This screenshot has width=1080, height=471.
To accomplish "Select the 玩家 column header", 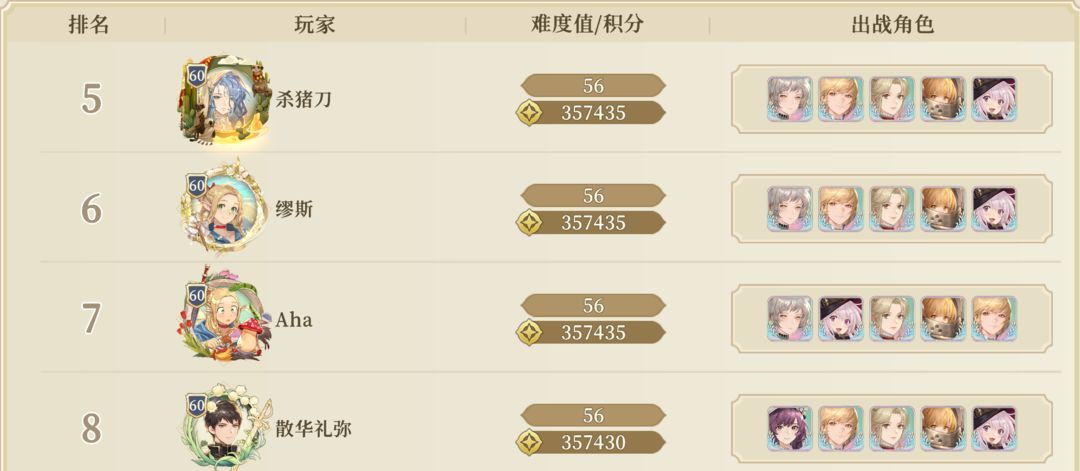I will [315, 25].
